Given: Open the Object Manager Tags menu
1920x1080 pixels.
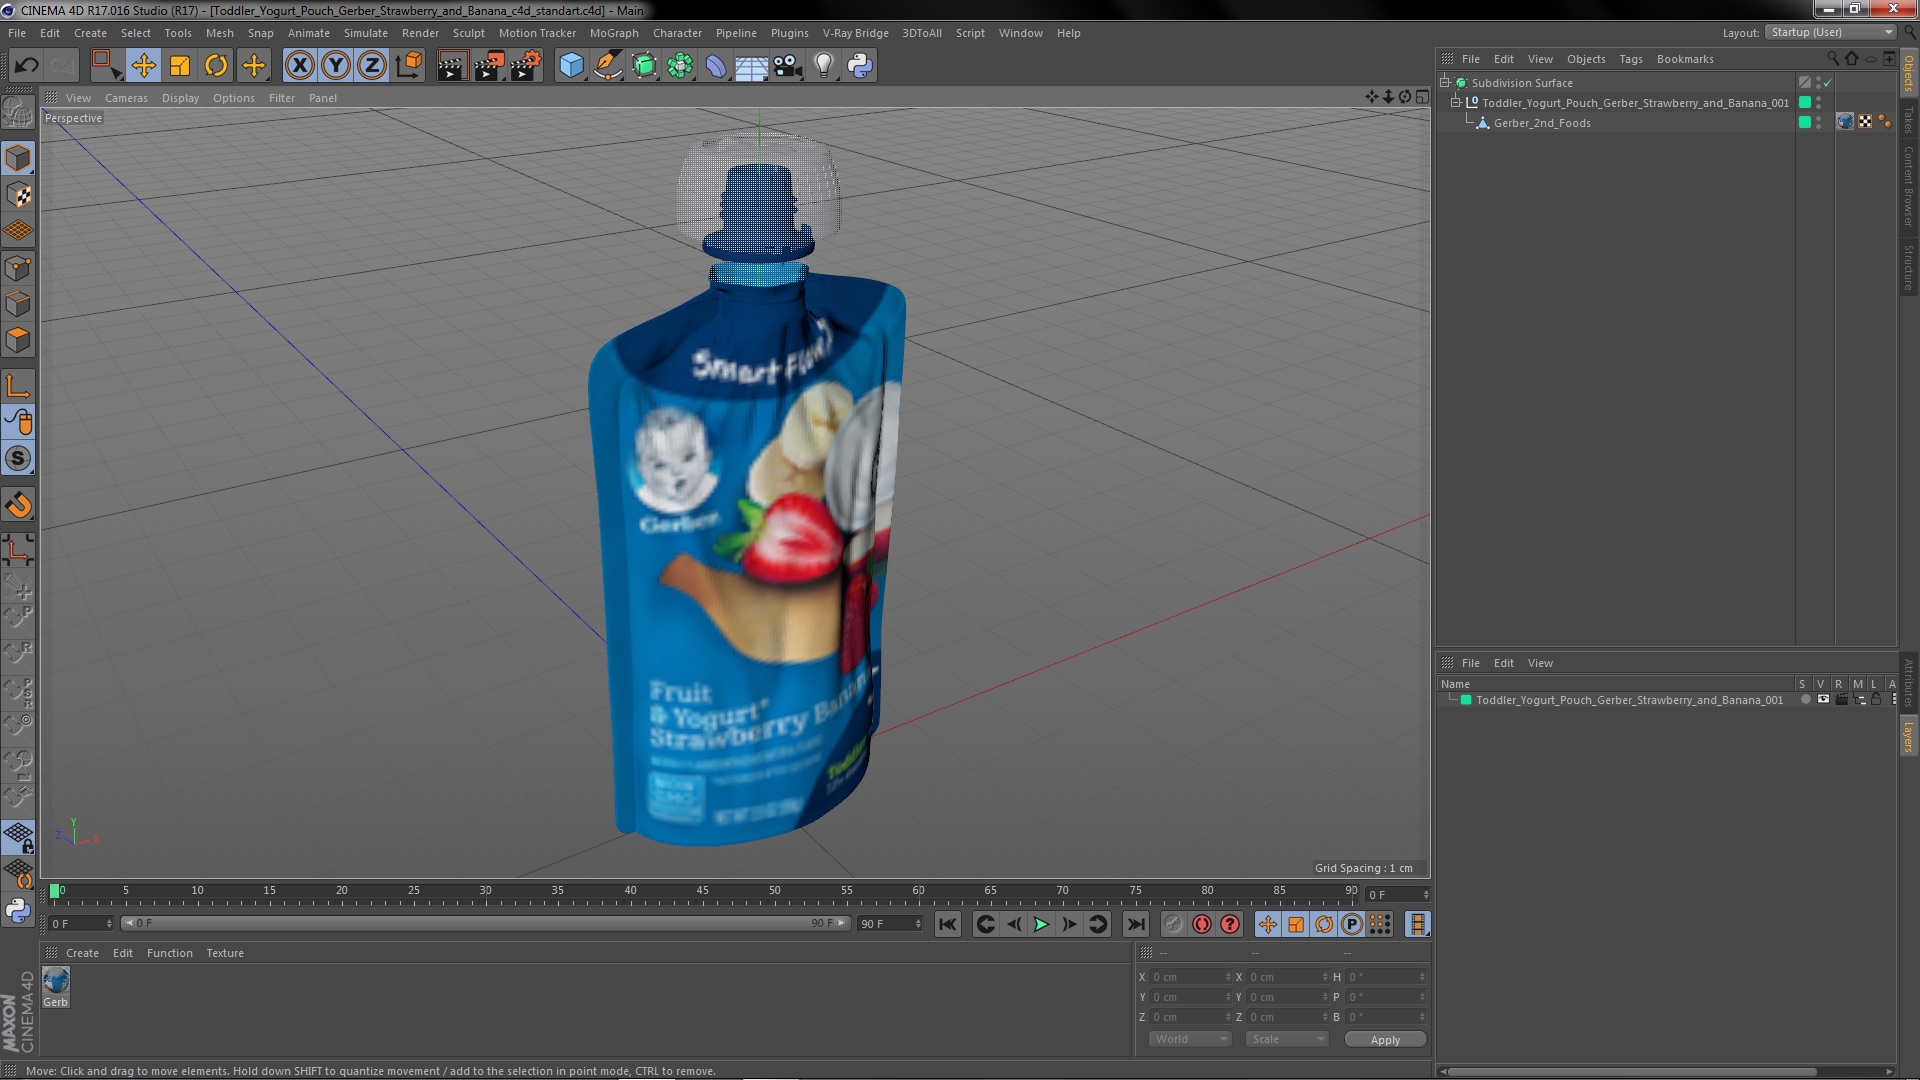Looking at the screenshot, I should 1630,59.
